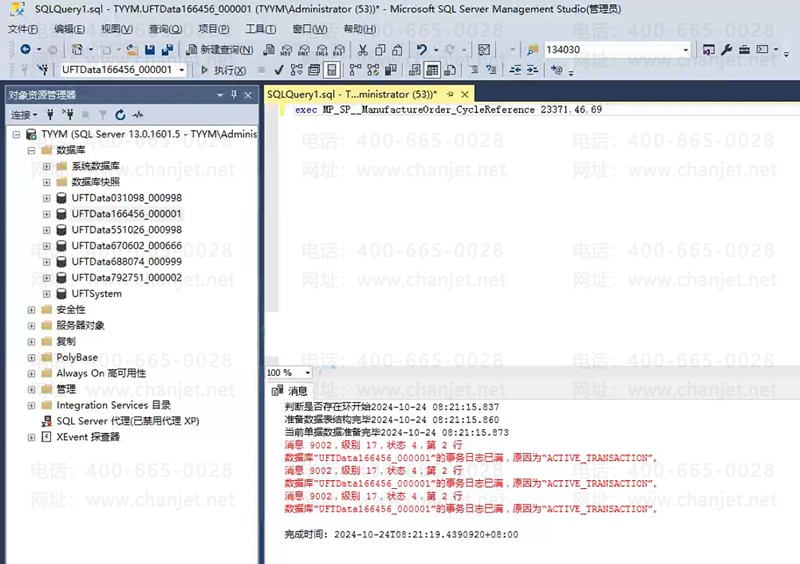Decrease indent of the selected lines
The width and height of the screenshot is (800, 564).
pos(515,69)
